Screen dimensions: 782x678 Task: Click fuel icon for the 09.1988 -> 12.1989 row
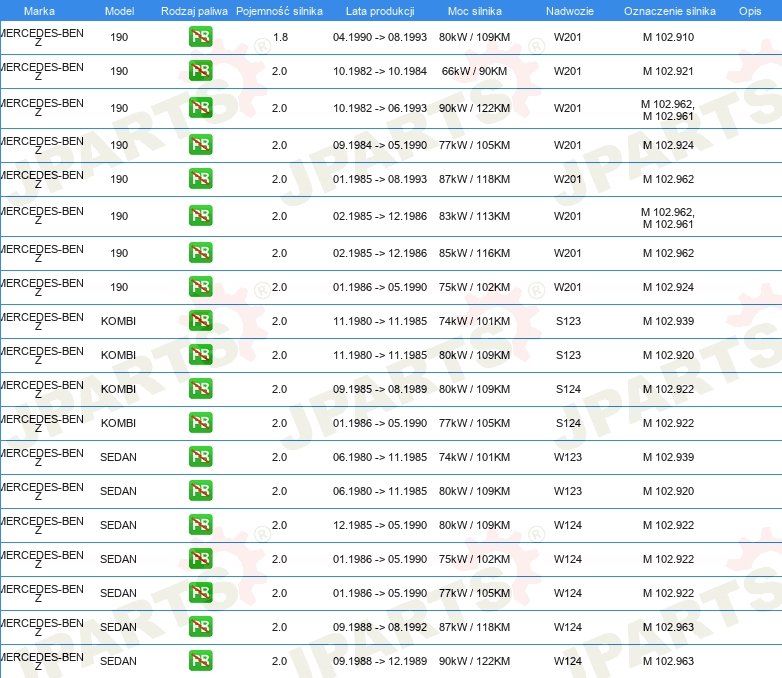click(200, 660)
